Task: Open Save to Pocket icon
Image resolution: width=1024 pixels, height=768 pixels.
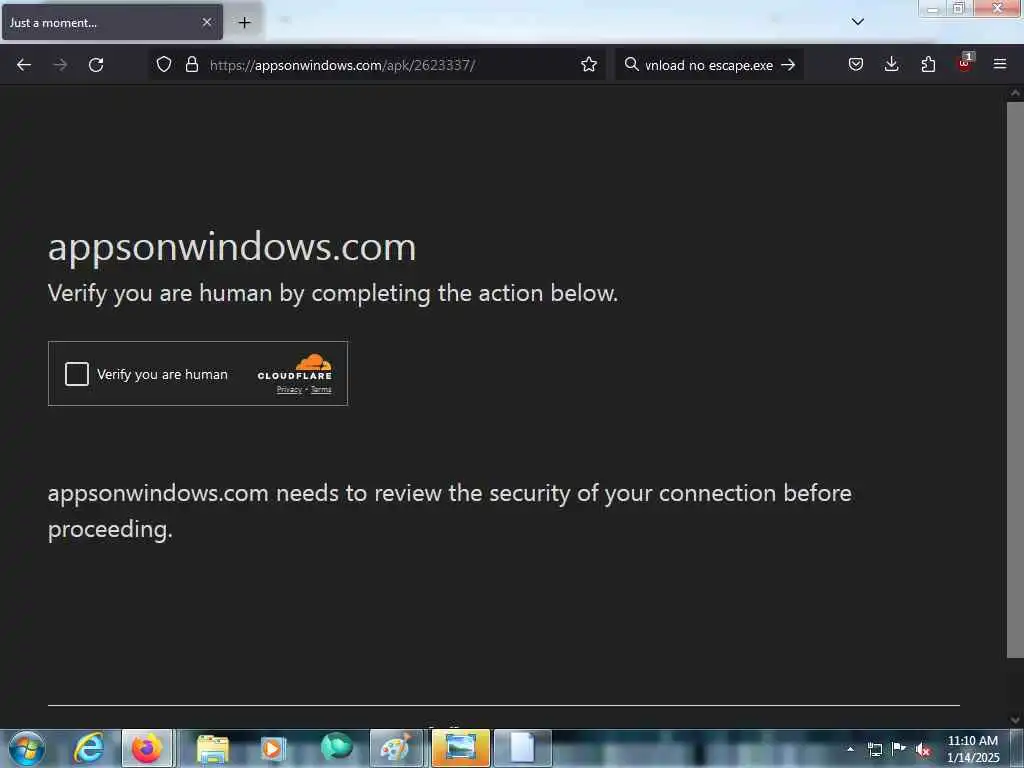Action: tap(856, 64)
